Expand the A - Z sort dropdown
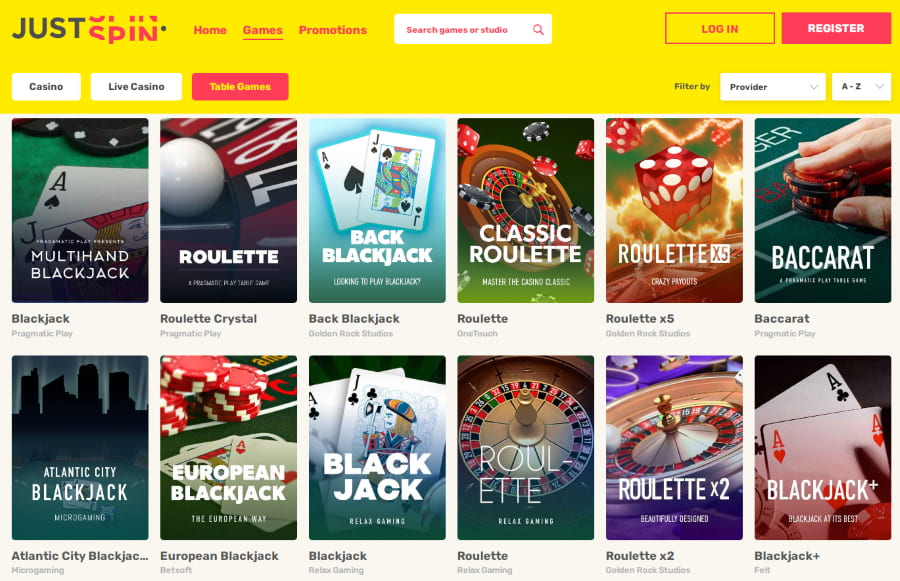This screenshot has width=900, height=581. [x=861, y=87]
